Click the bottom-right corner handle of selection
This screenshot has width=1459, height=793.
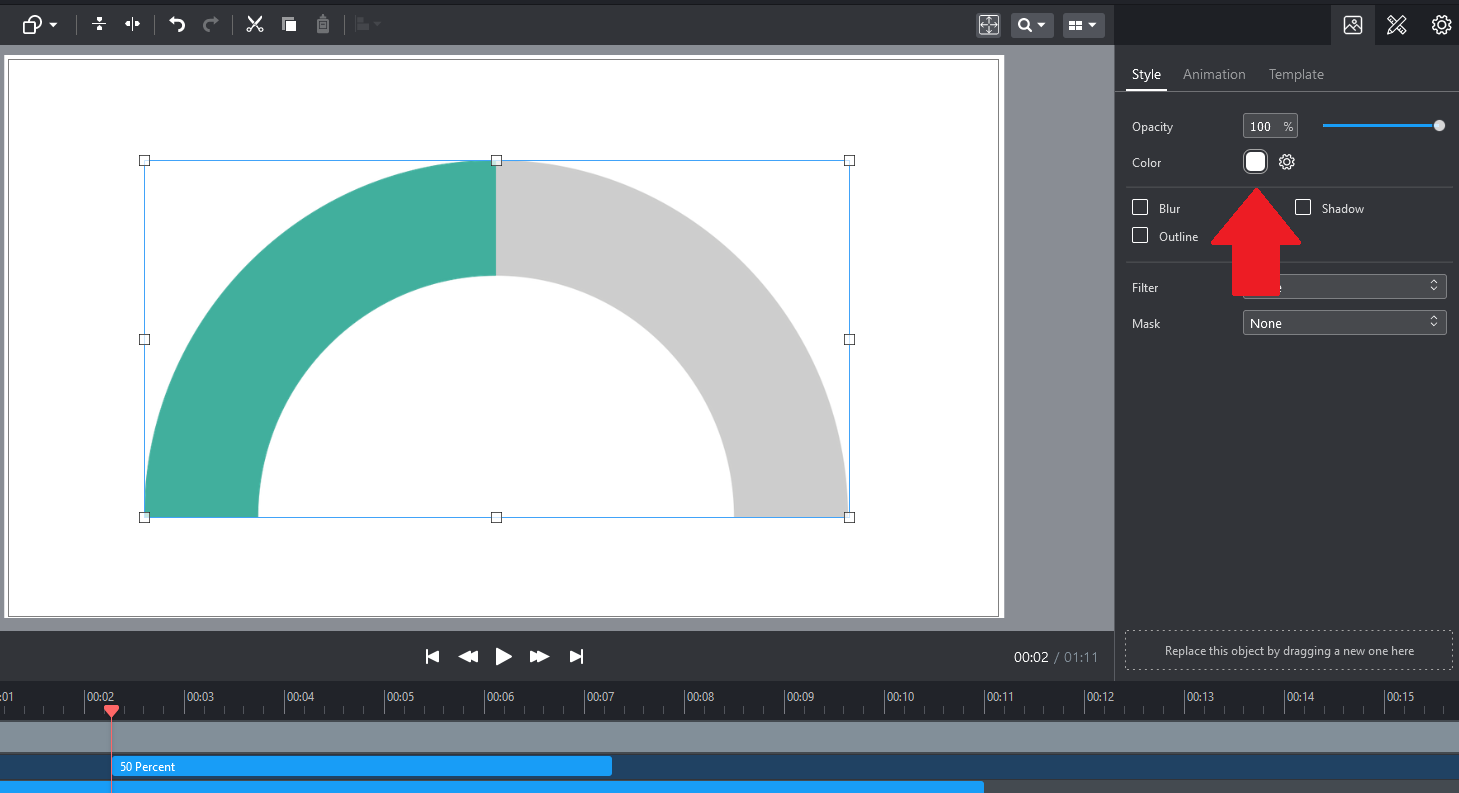click(x=849, y=517)
